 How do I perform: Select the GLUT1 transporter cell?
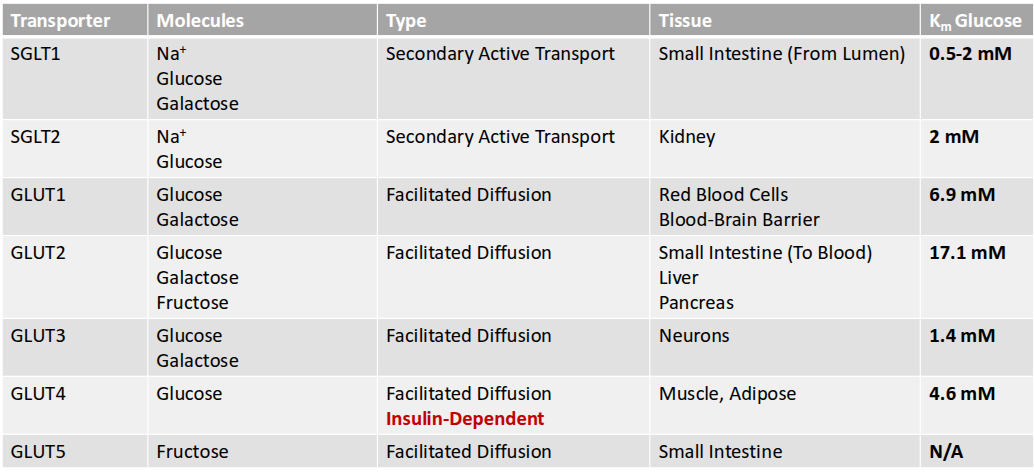pyautogui.click(x=36, y=195)
